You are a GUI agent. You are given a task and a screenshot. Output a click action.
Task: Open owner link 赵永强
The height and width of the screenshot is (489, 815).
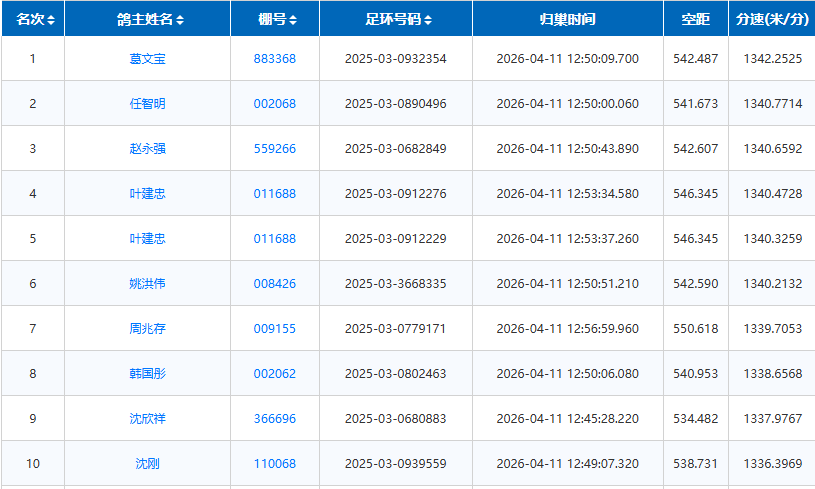[148, 149]
